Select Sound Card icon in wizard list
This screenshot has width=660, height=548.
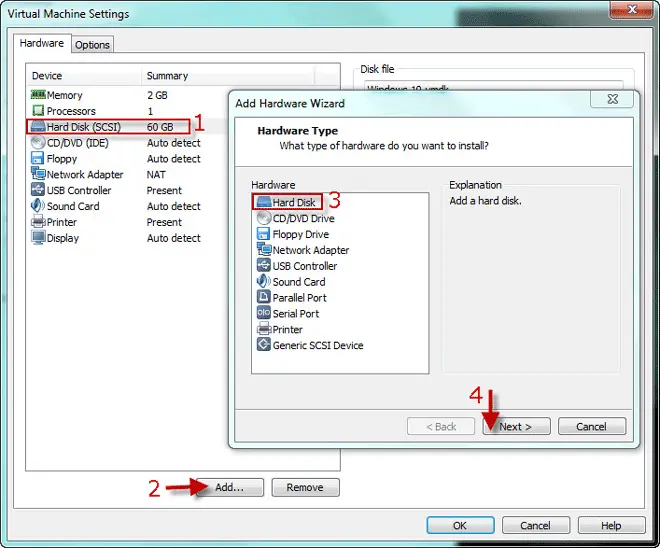(263, 282)
